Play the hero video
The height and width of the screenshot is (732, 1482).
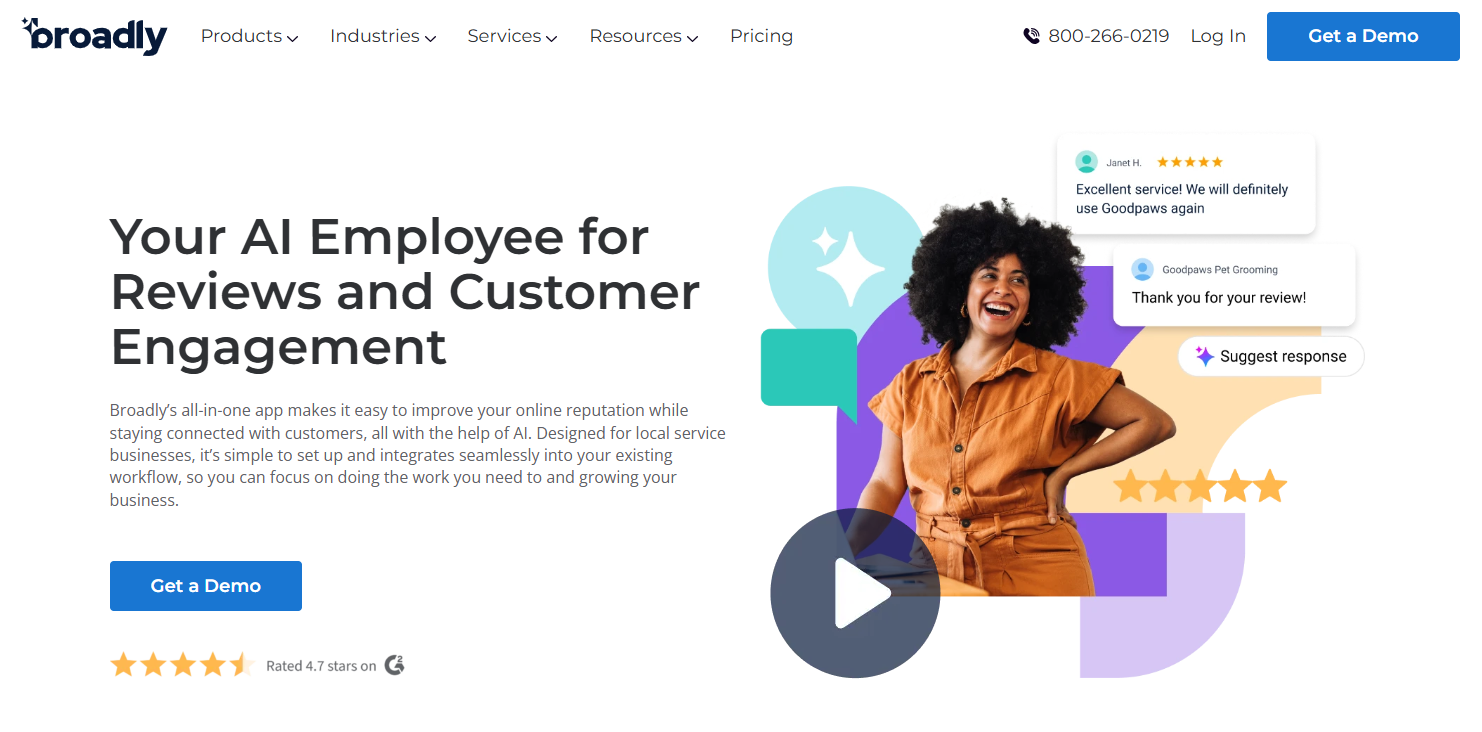point(855,594)
